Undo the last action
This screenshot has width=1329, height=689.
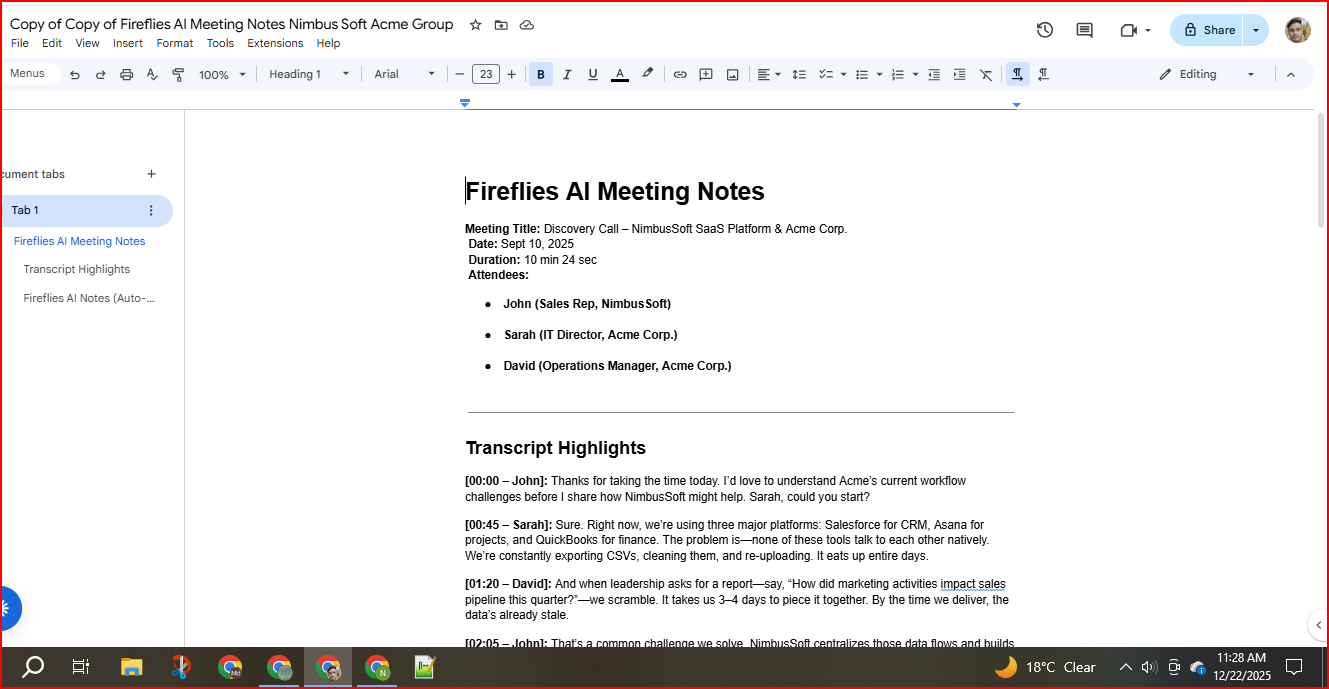(x=74, y=74)
